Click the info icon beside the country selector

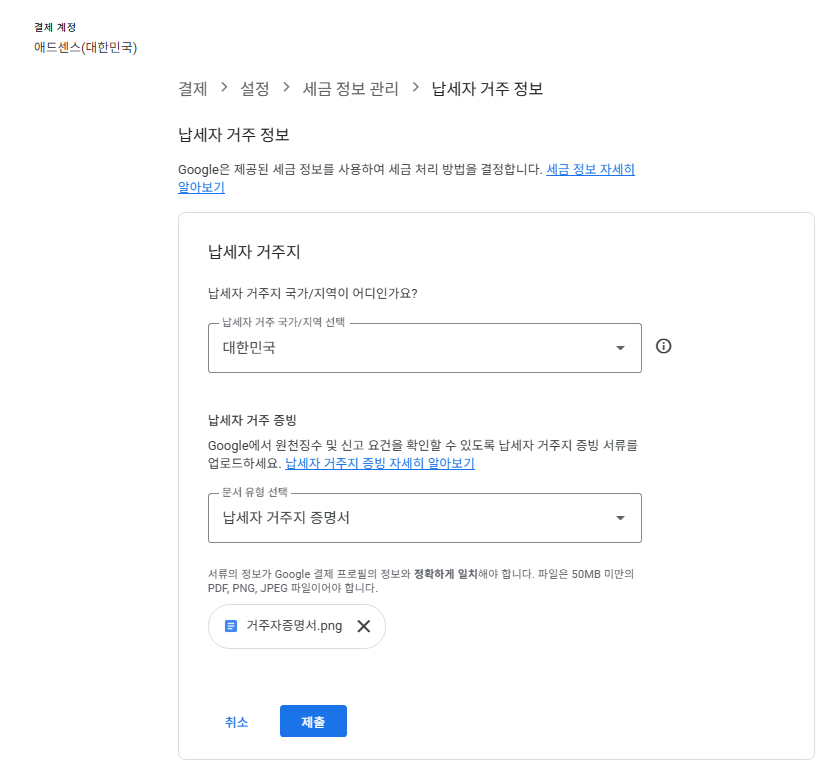663,347
